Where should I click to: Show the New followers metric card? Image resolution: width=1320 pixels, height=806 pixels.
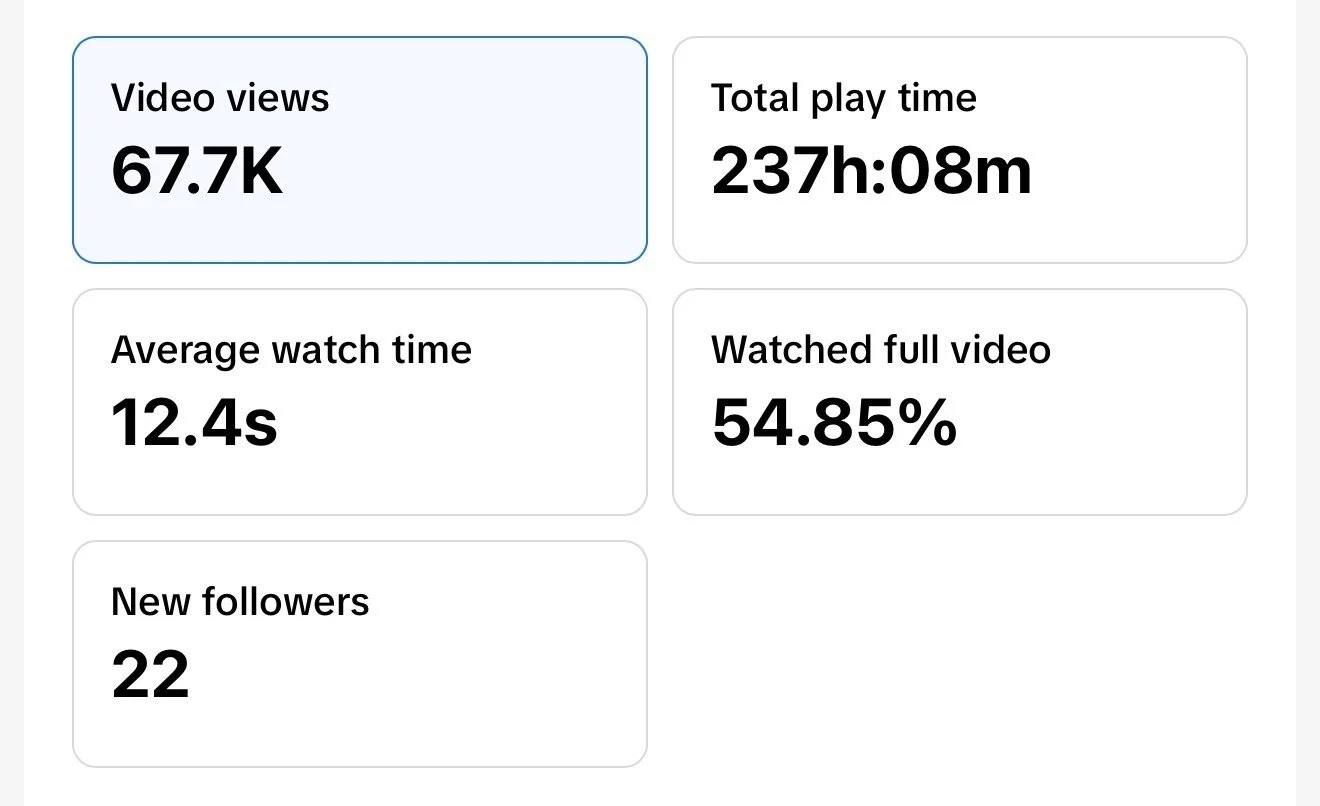(360, 654)
